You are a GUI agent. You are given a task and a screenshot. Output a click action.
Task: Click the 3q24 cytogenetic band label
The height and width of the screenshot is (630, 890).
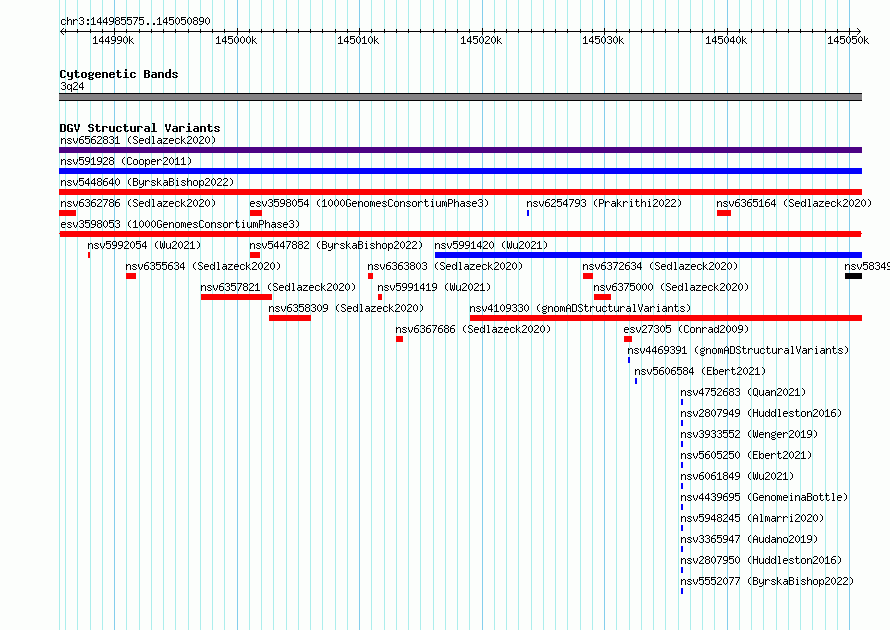72,86
